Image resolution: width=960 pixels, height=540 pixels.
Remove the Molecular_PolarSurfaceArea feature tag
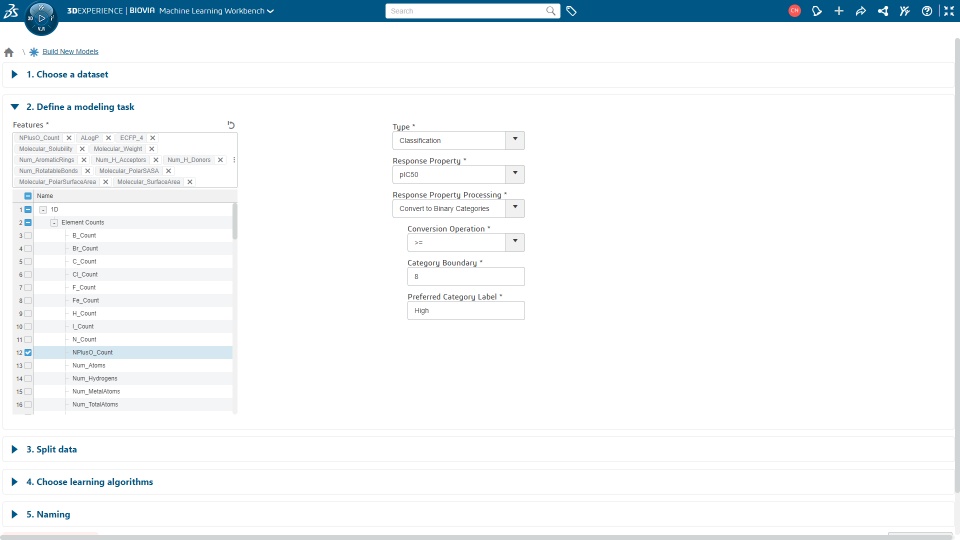[x=105, y=182]
